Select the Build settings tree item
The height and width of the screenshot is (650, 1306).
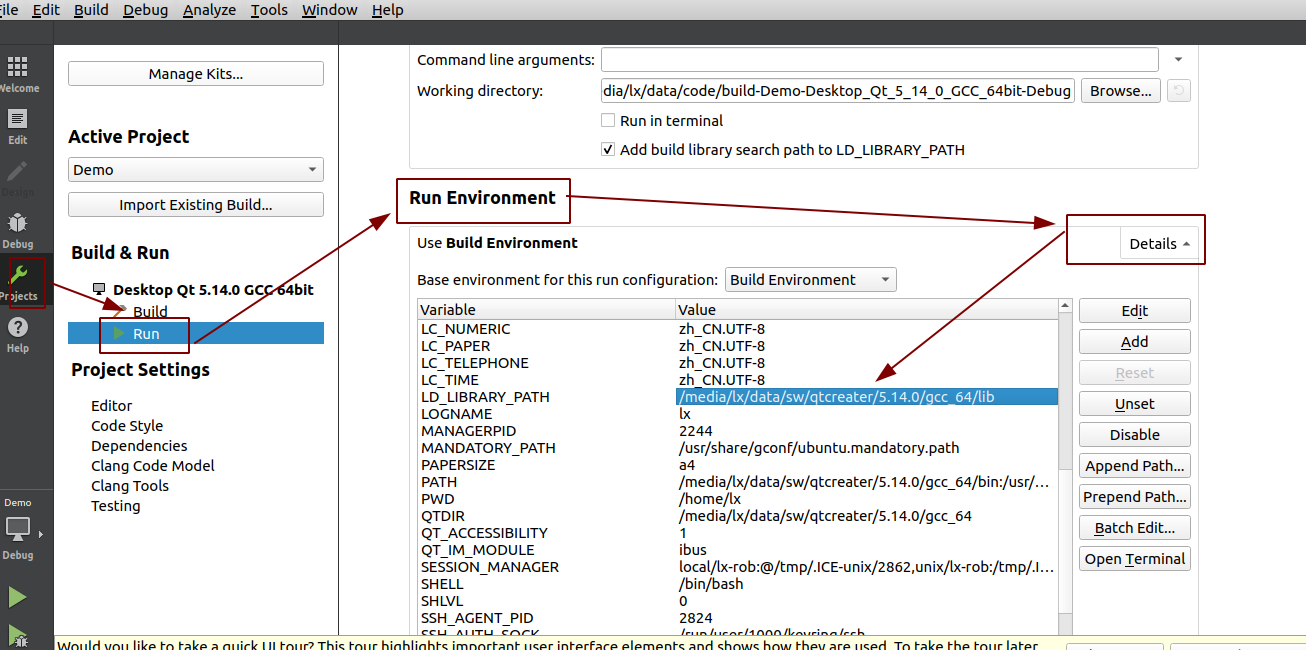coord(150,312)
